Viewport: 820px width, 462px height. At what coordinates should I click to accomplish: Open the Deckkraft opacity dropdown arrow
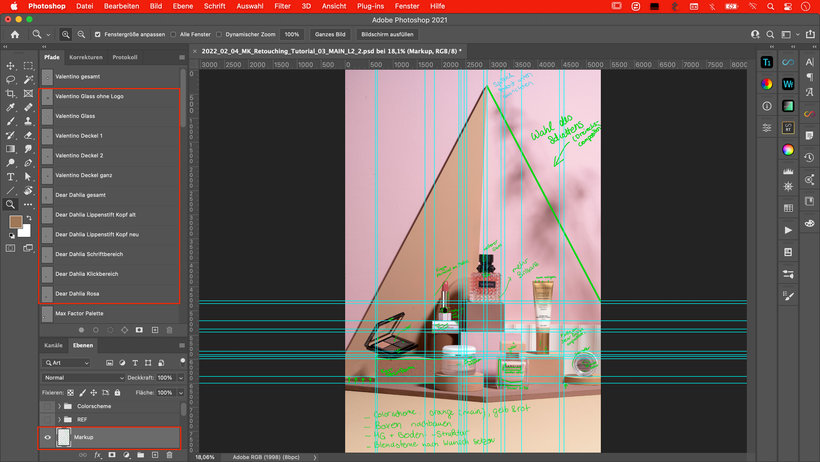click(181, 378)
